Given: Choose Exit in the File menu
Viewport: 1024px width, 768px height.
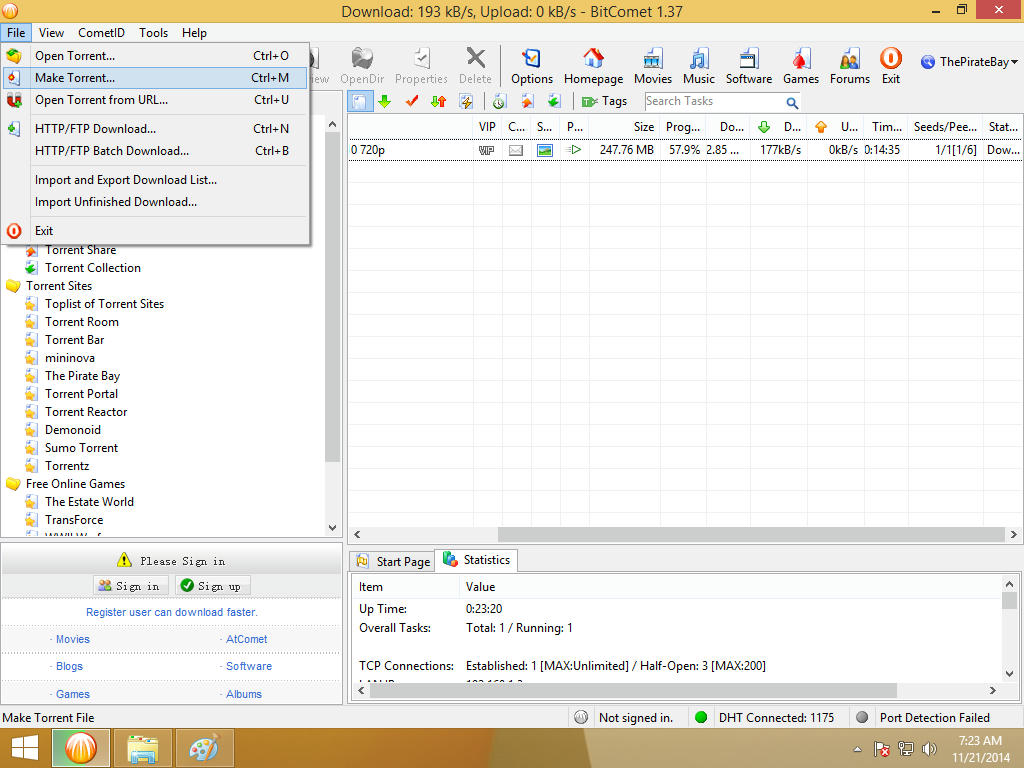Looking at the screenshot, I should click(x=155, y=231).
